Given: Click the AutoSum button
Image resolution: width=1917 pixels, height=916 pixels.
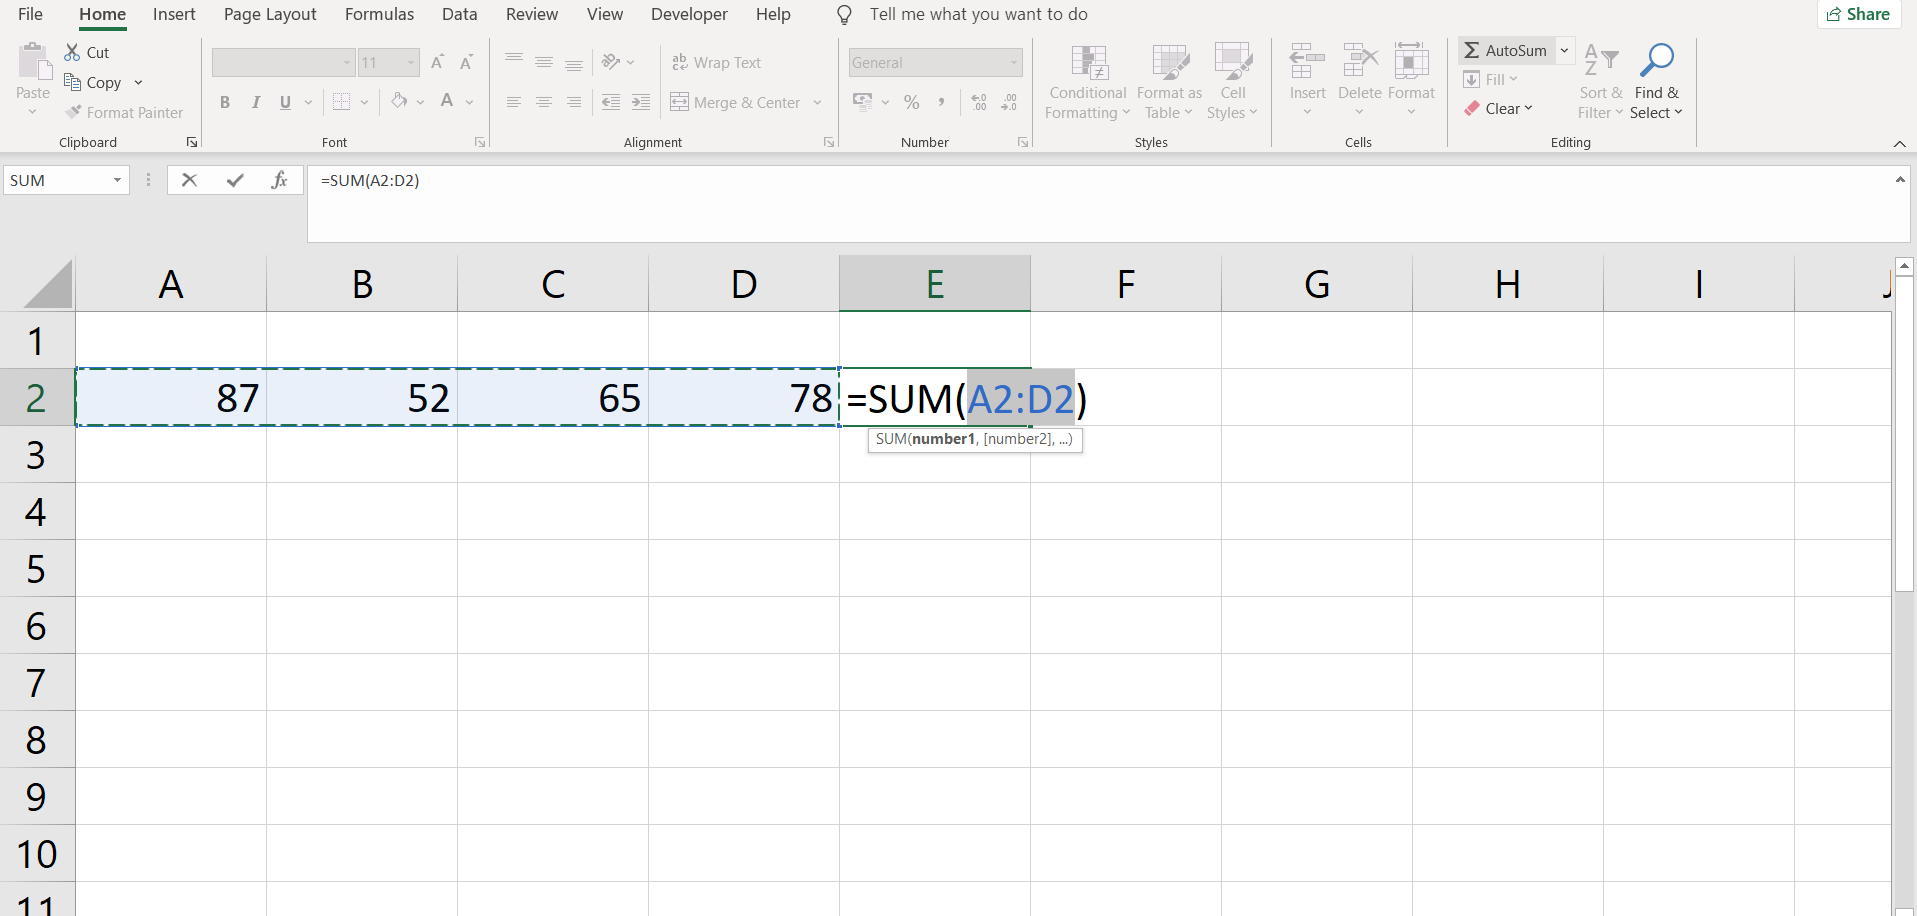Looking at the screenshot, I should click(x=1505, y=50).
